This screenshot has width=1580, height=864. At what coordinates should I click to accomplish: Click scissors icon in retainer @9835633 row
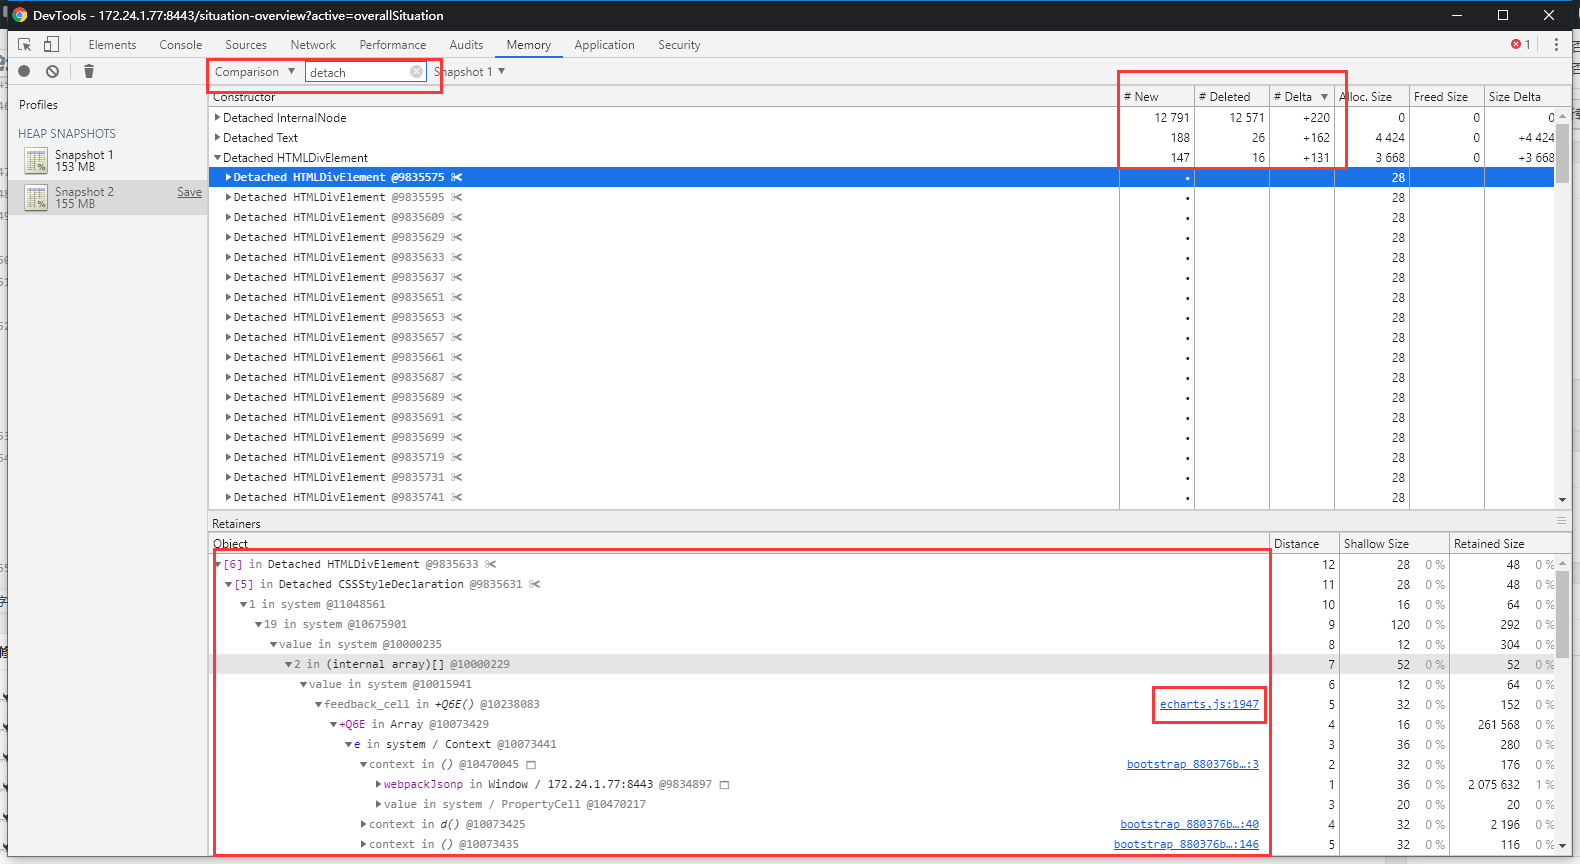[x=490, y=564]
